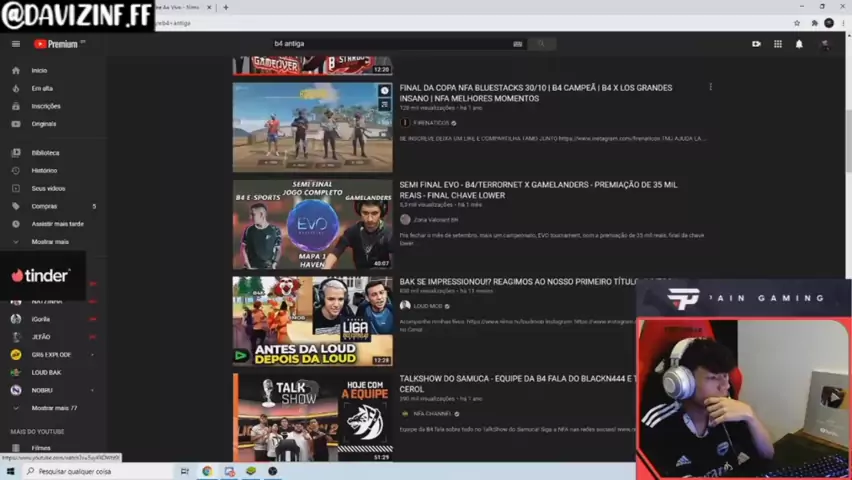Open the Zona Valorant BR channel avatar

pos(405,220)
